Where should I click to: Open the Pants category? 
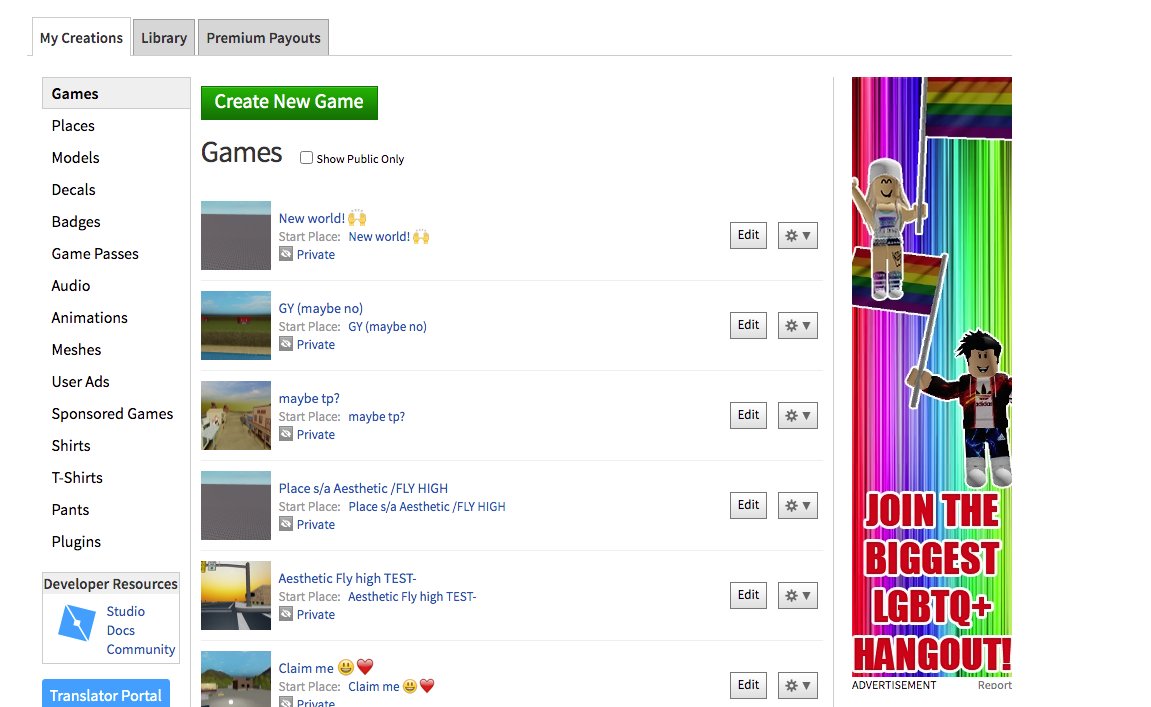click(70, 510)
